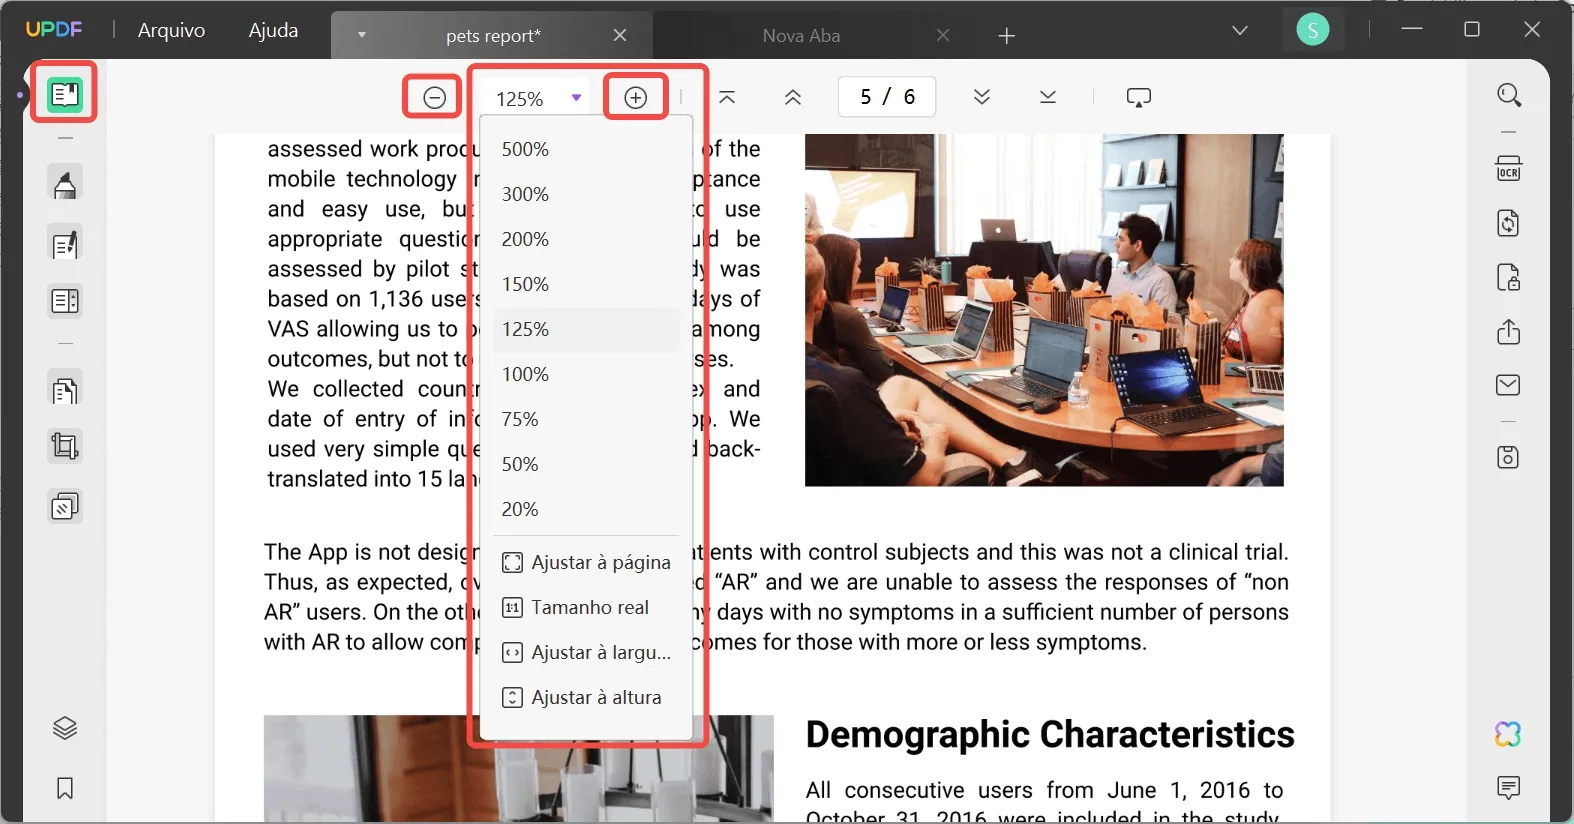Click the Demographic Characteristics heading

coord(1050,734)
